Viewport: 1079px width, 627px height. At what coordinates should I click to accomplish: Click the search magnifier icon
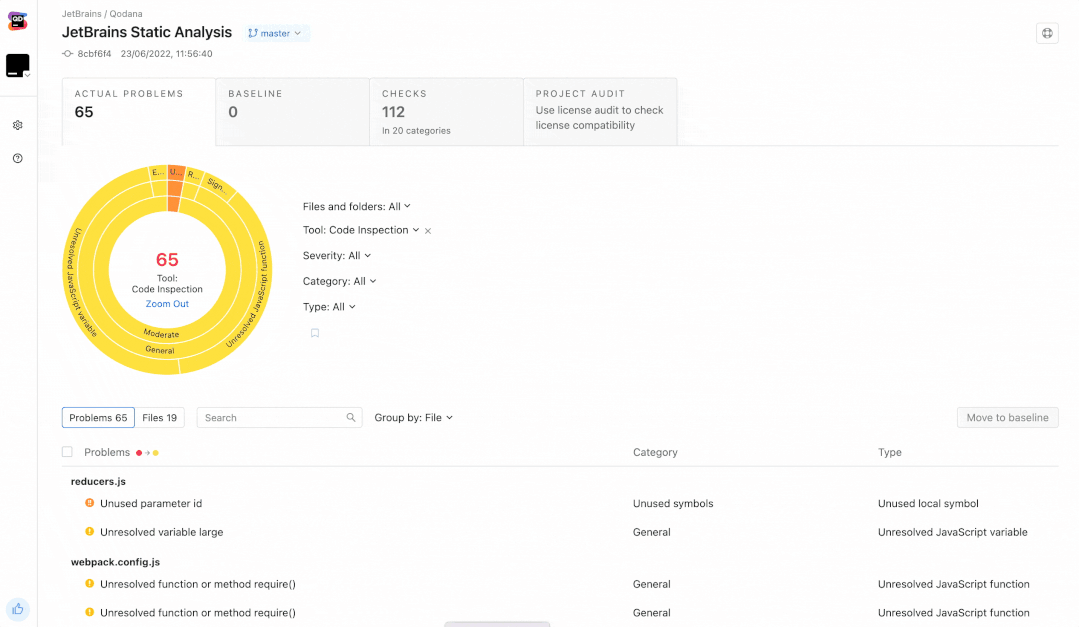point(351,417)
